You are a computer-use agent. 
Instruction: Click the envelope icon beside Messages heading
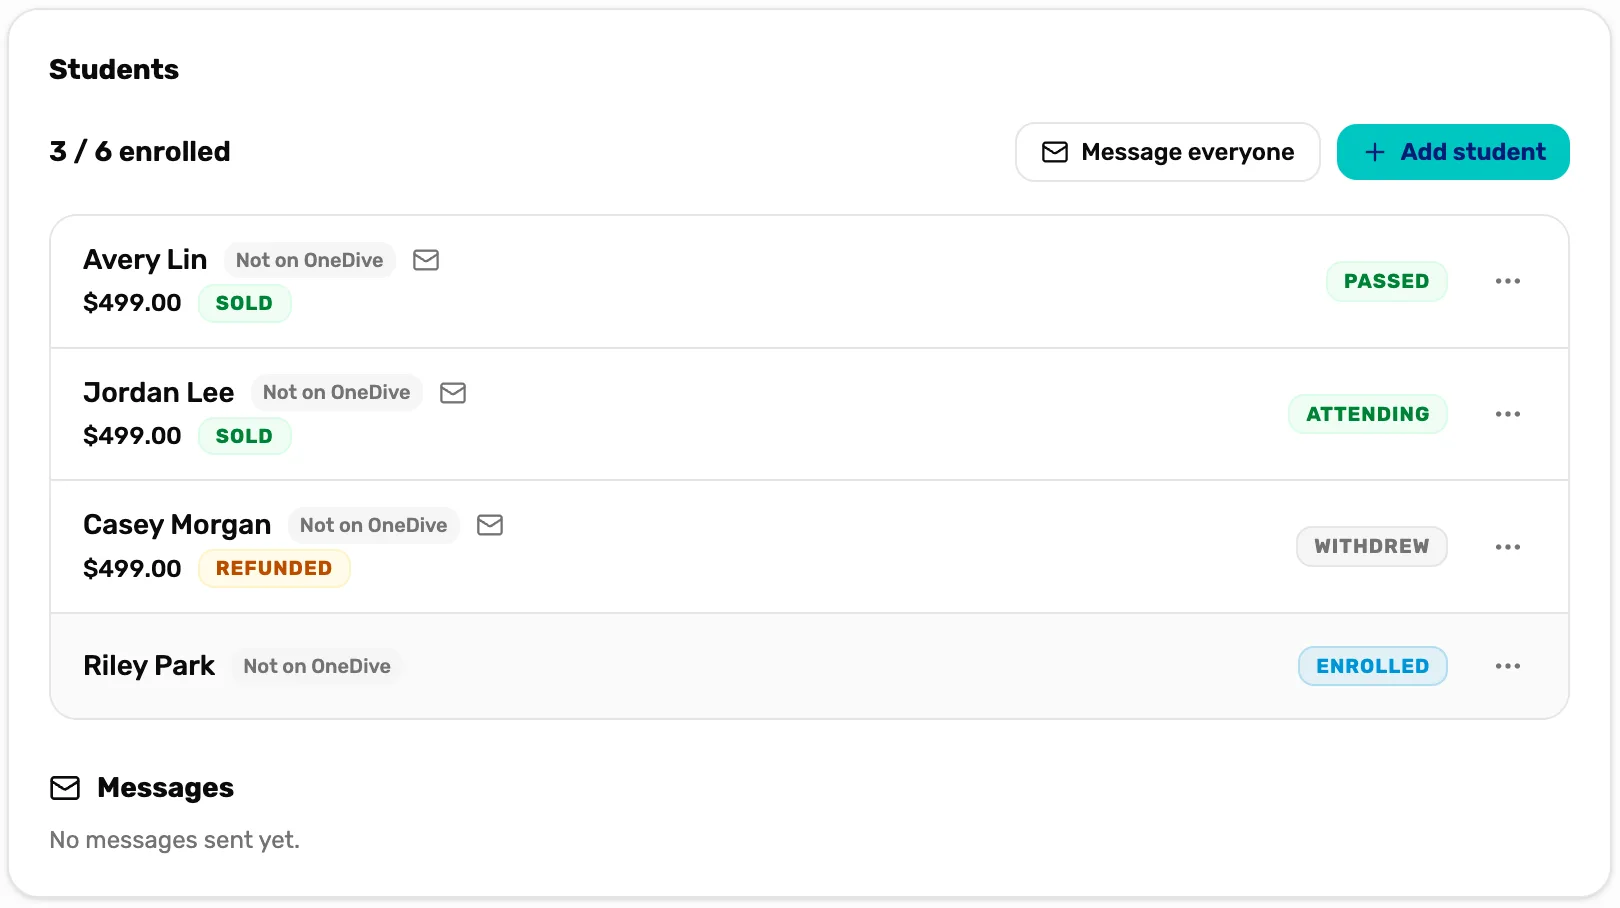pyautogui.click(x=65, y=788)
